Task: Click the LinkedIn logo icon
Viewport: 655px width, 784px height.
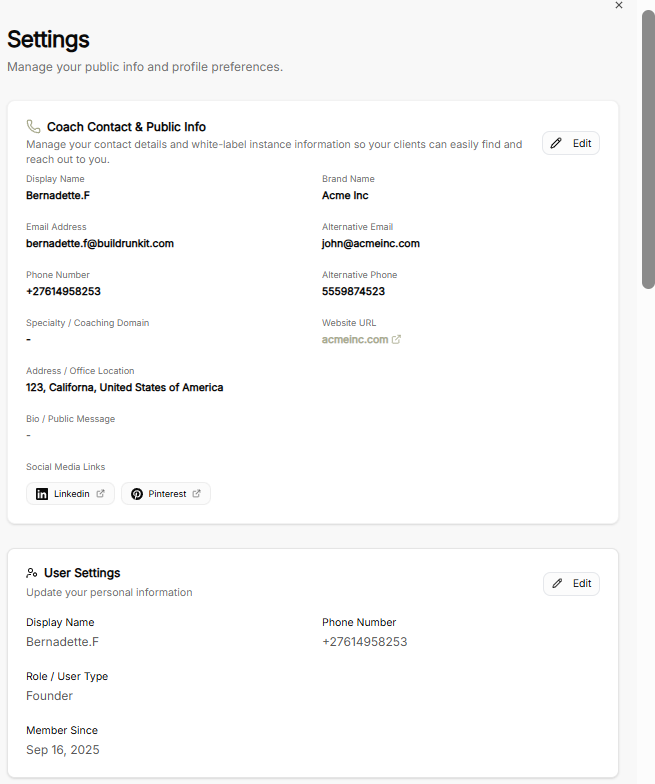Action: click(42, 494)
